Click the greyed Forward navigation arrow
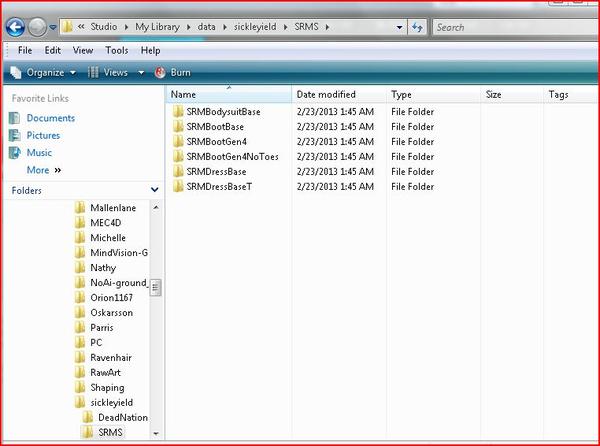 pos(38,27)
